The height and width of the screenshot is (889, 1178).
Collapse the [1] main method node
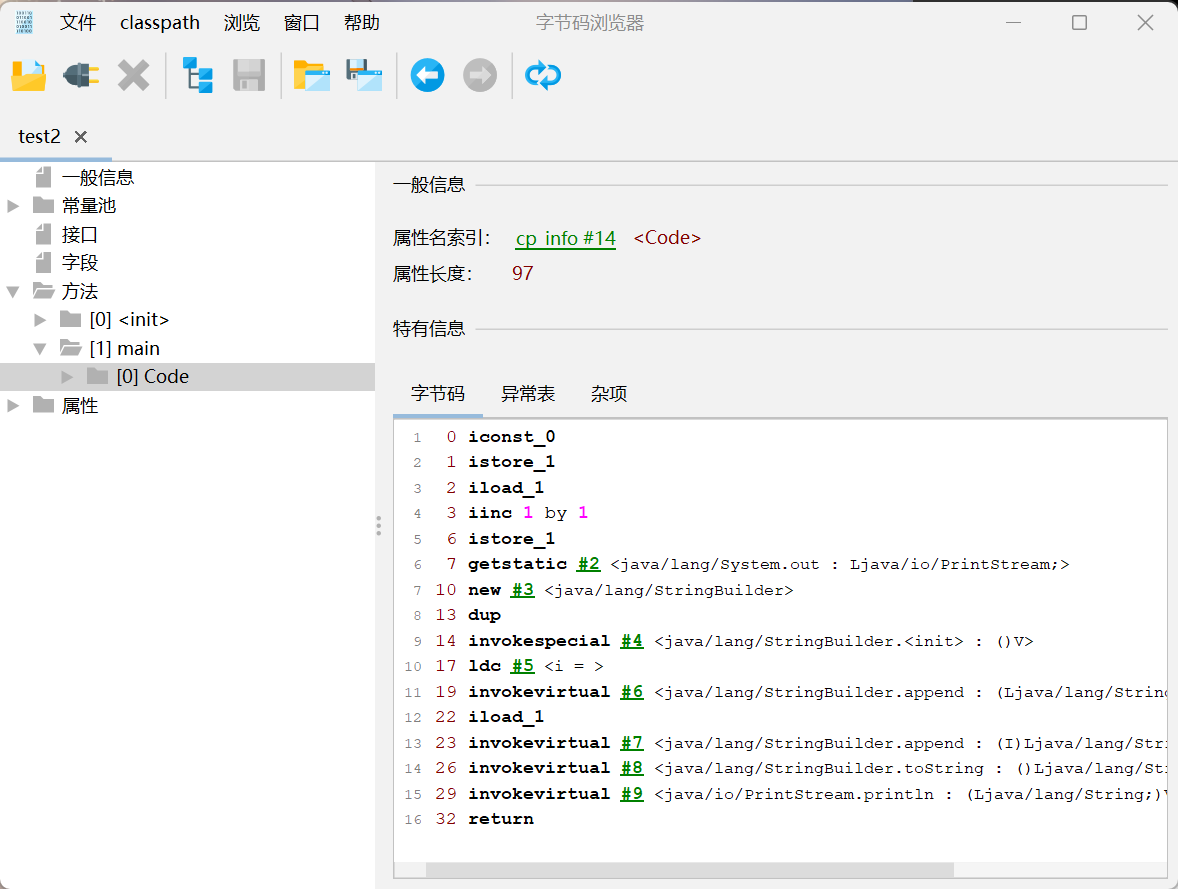(x=41, y=349)
